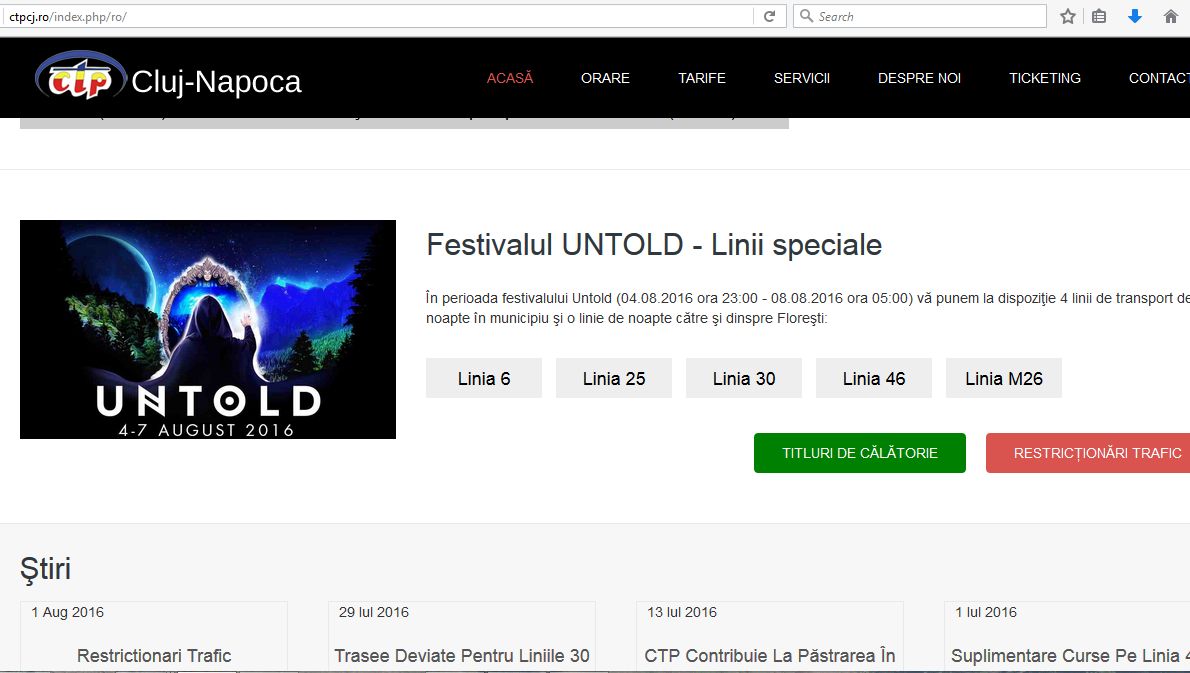1190x673 pixels.
Task: Click the UNTOLD festival banner image
Action: (207, 329)
